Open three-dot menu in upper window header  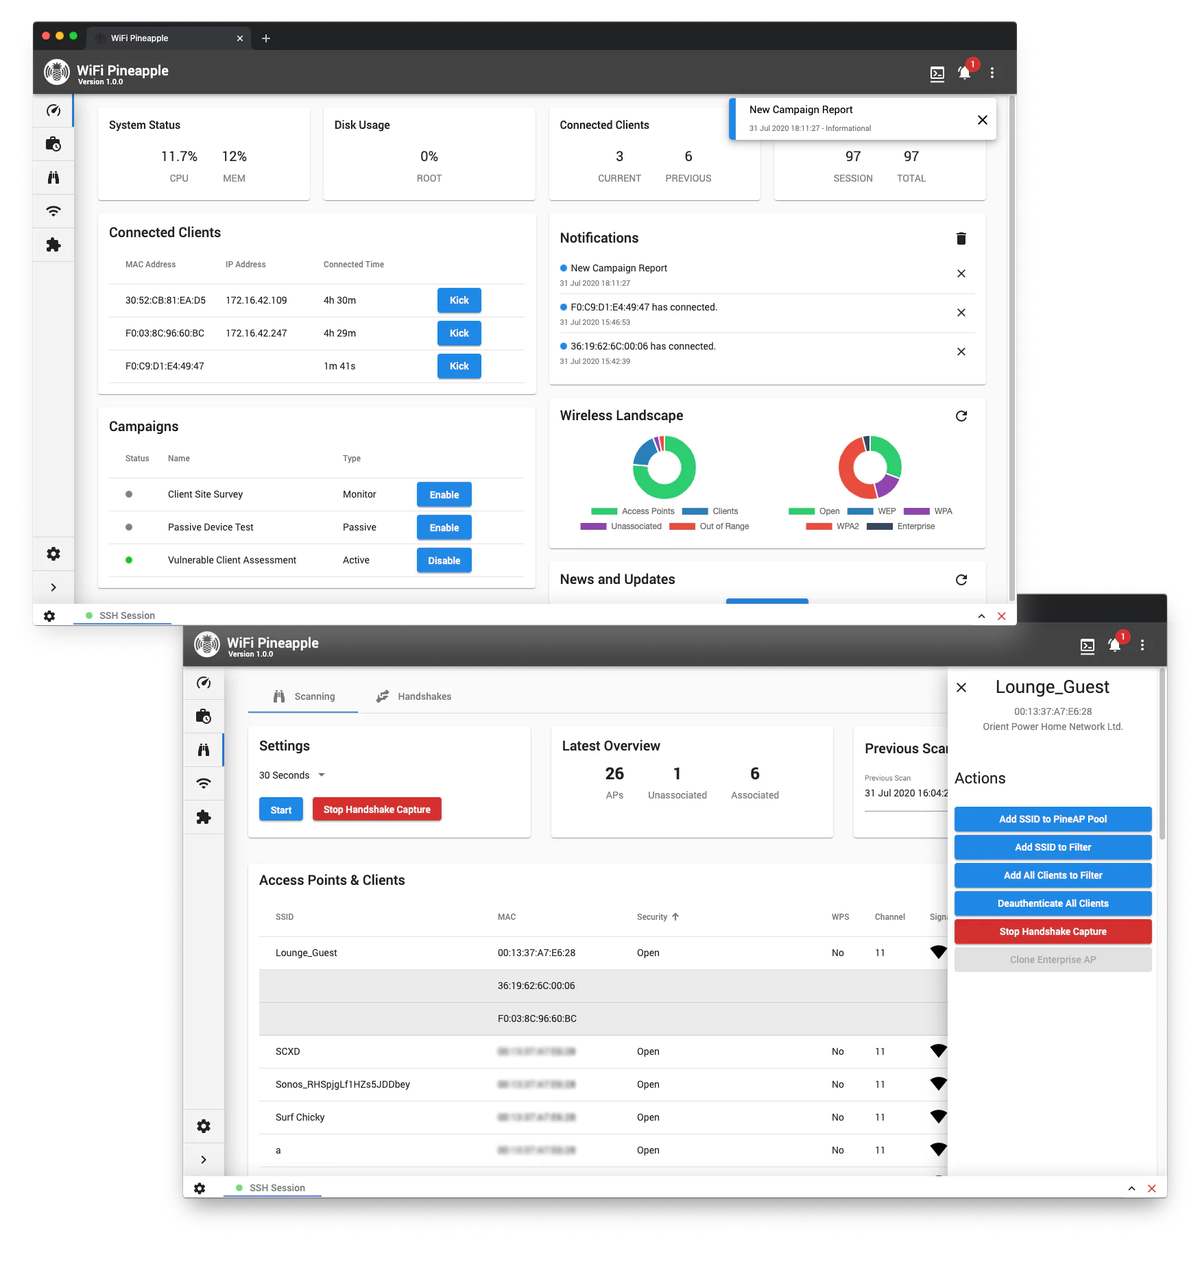[x=992, y=73]
